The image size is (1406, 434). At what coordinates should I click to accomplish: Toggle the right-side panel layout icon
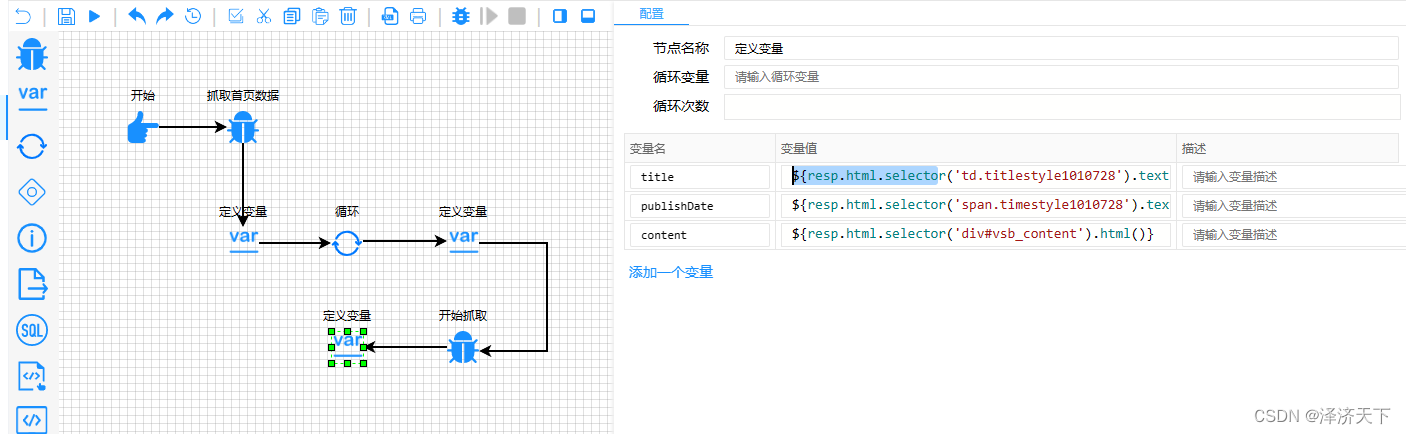pos(560,16)
